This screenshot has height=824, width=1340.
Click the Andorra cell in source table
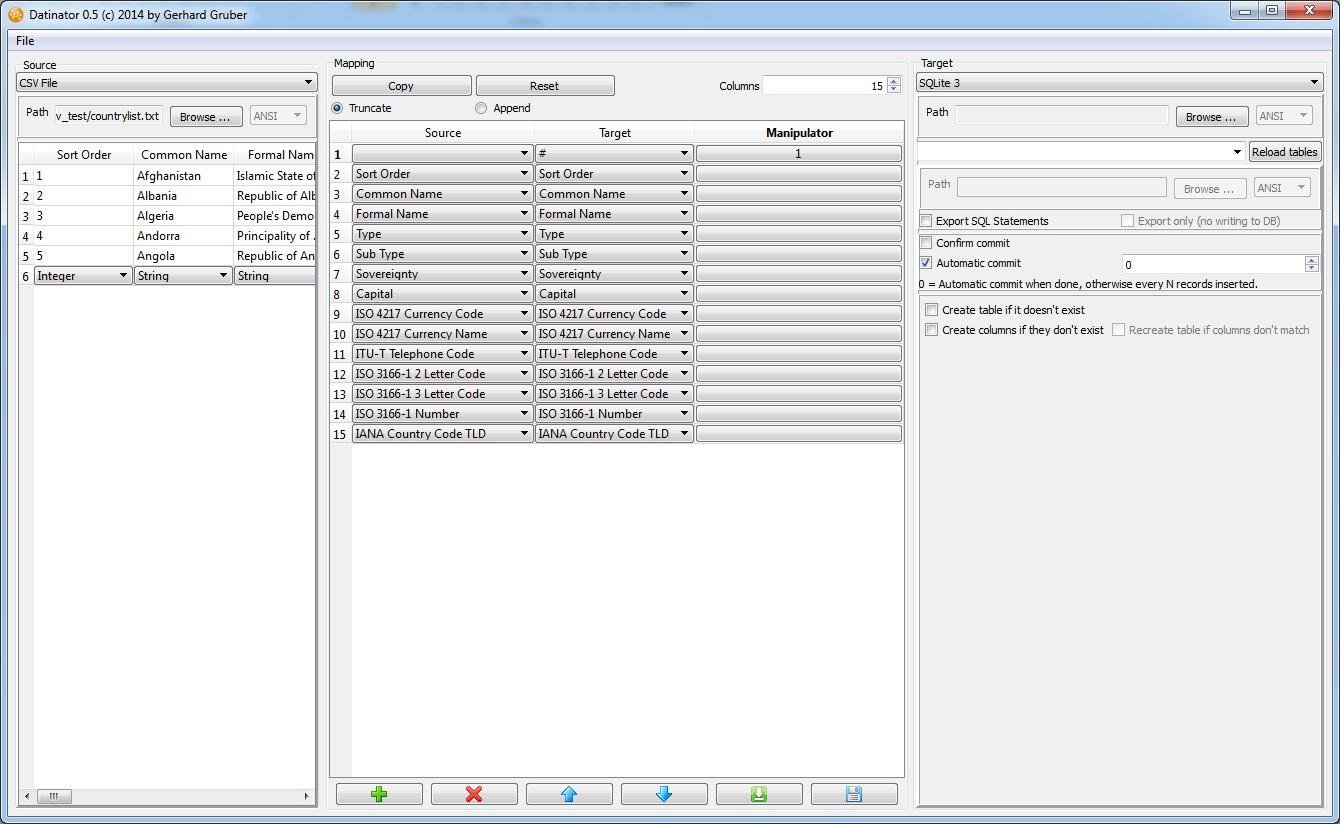pyautogui.click(x=183, y=236)
